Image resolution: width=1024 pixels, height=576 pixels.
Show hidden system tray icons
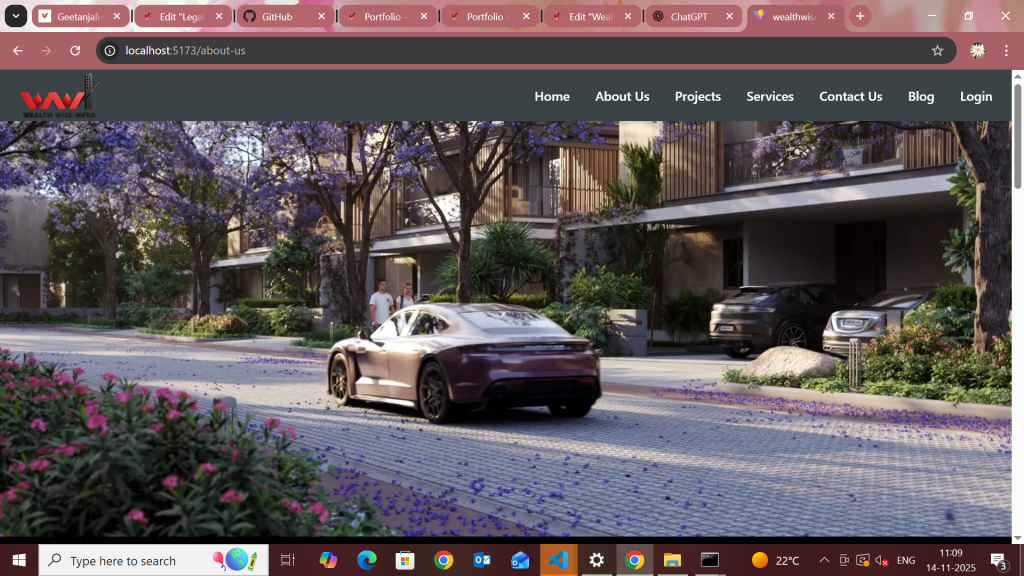[x=824, y=560]
